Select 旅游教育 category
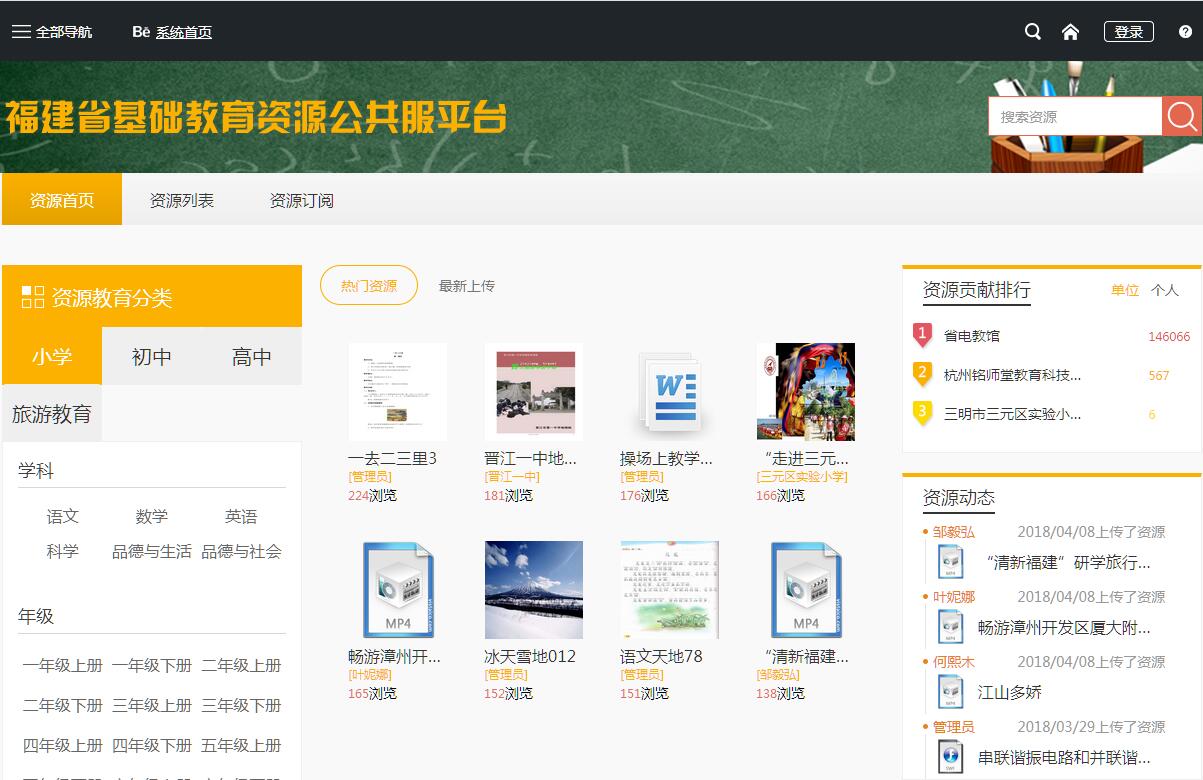 tap(52, 414)
